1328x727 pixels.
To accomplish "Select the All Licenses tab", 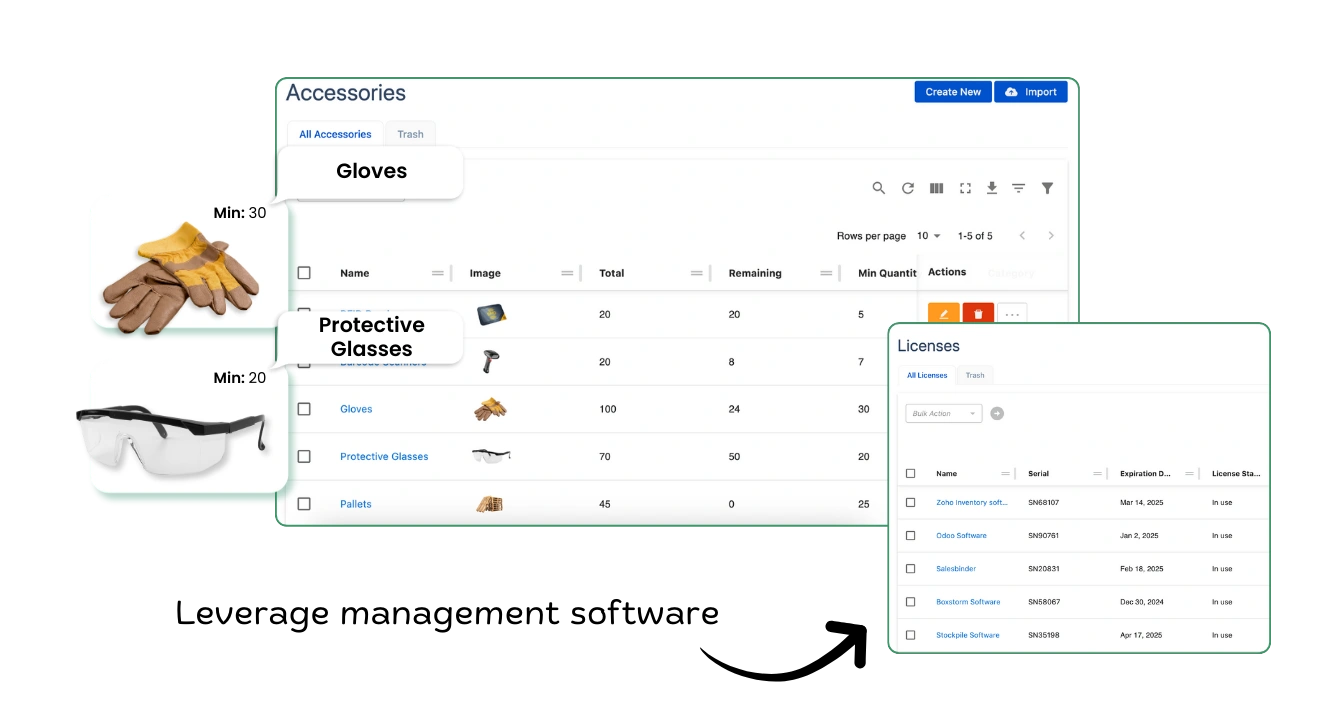I will point(926,376).
